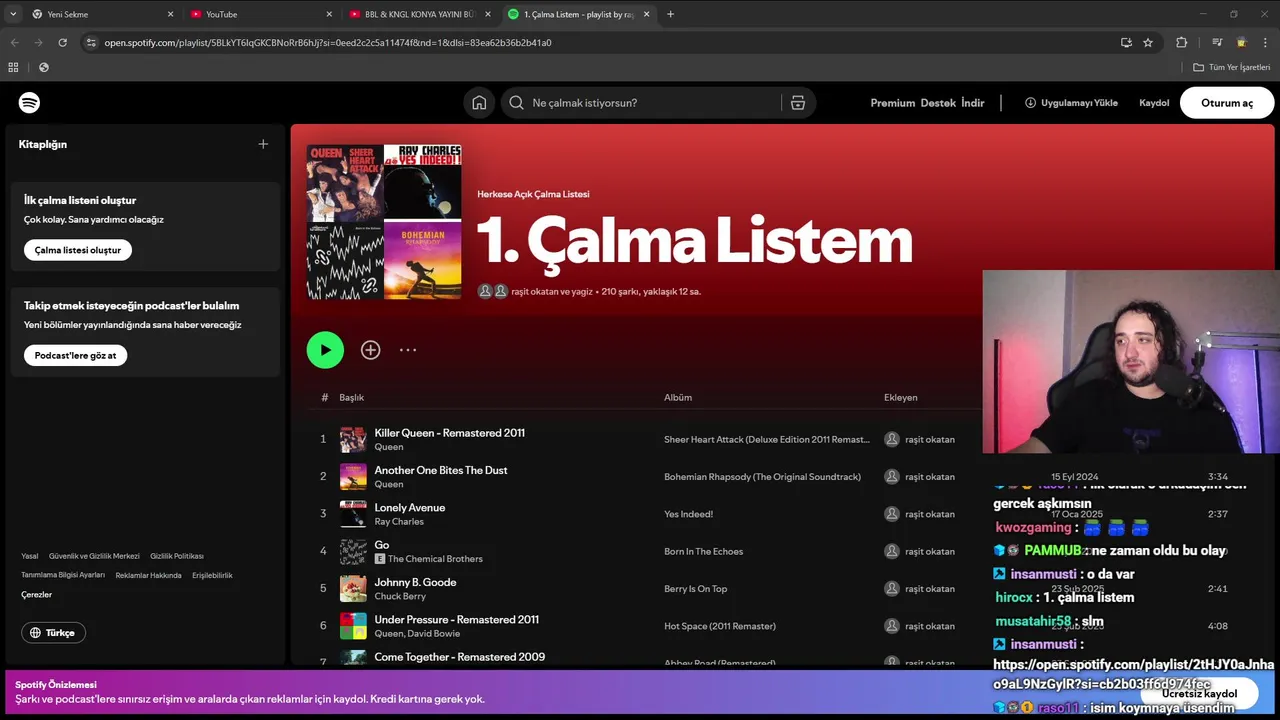The image size is (1280, 720).
Task: Open album Berry Is On Top
Action: 696,589
